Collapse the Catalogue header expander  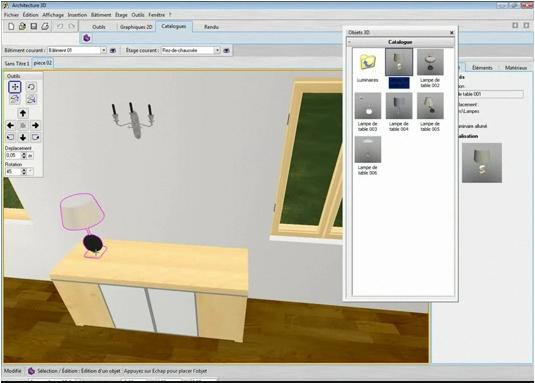click(349, 42)
